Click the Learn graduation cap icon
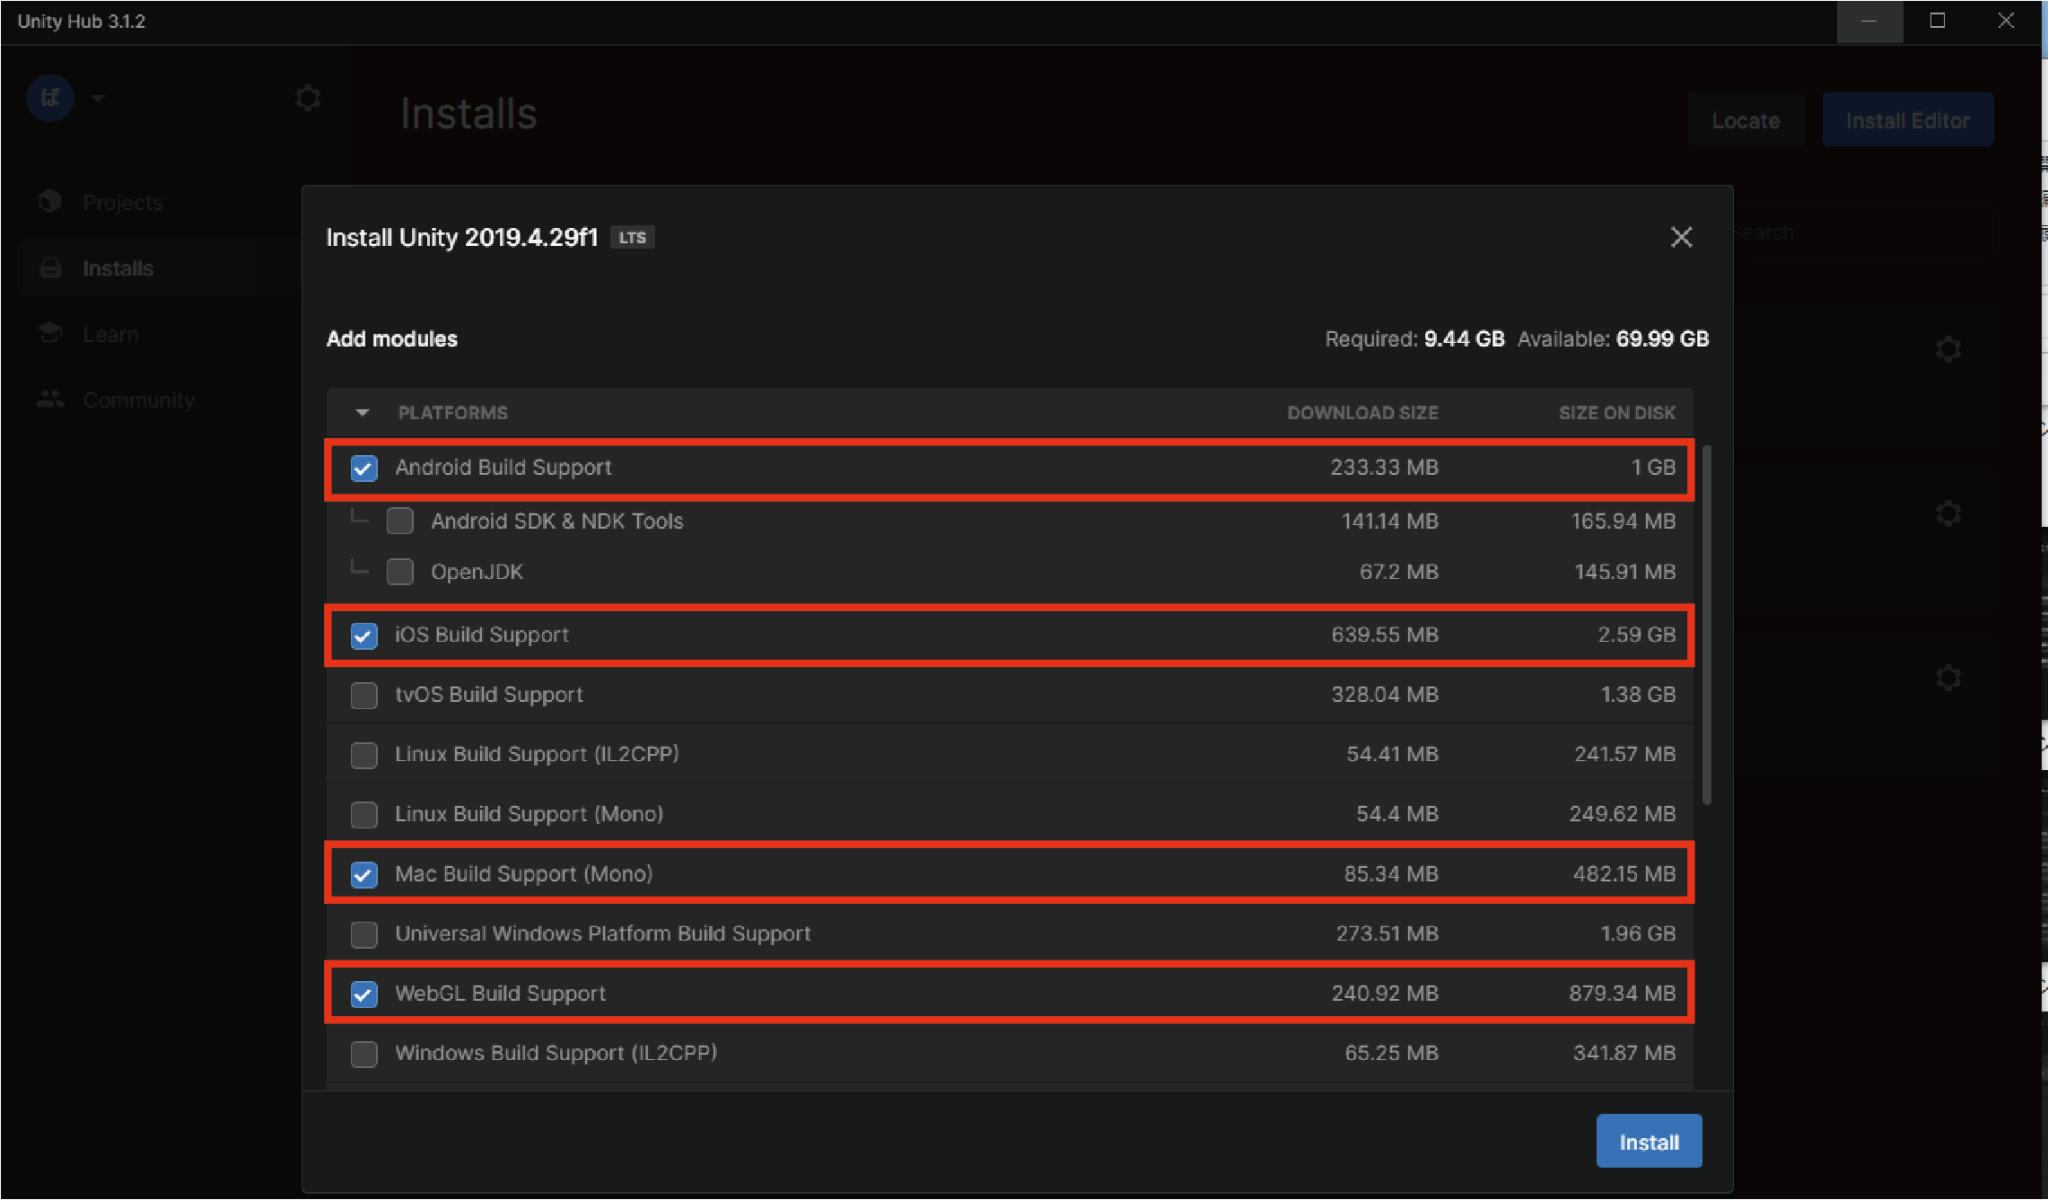 coord(50,333)
